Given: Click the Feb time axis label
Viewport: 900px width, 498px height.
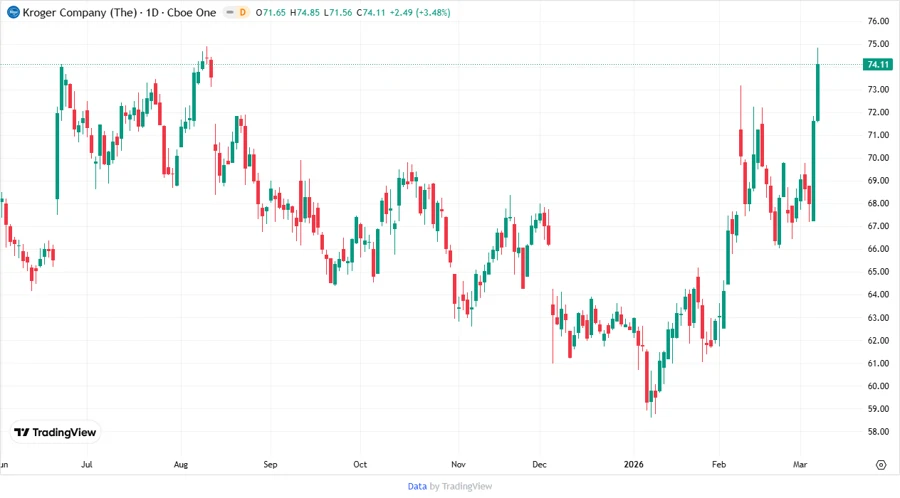Looking at the screenshot, I should [x=719, y=465].
